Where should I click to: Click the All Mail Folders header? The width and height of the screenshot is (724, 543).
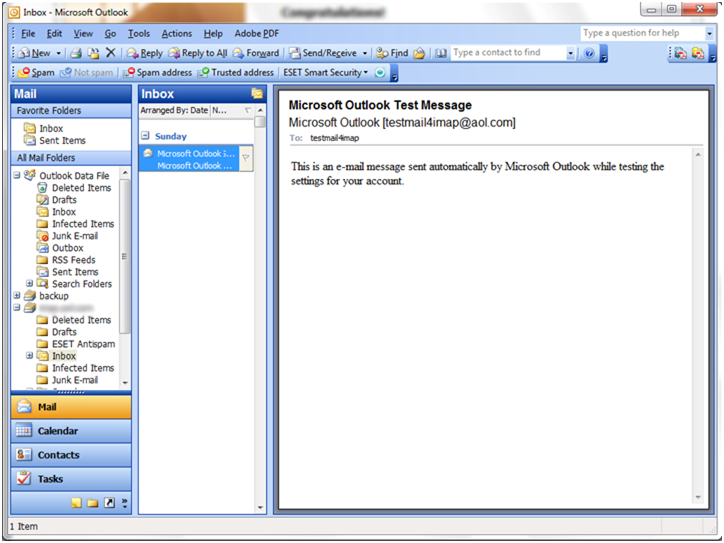(71, 157)
